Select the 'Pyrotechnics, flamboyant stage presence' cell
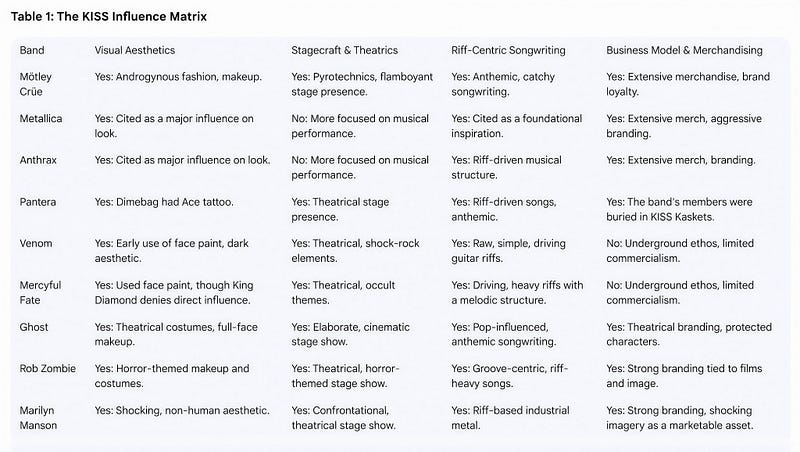 [362, 84]
